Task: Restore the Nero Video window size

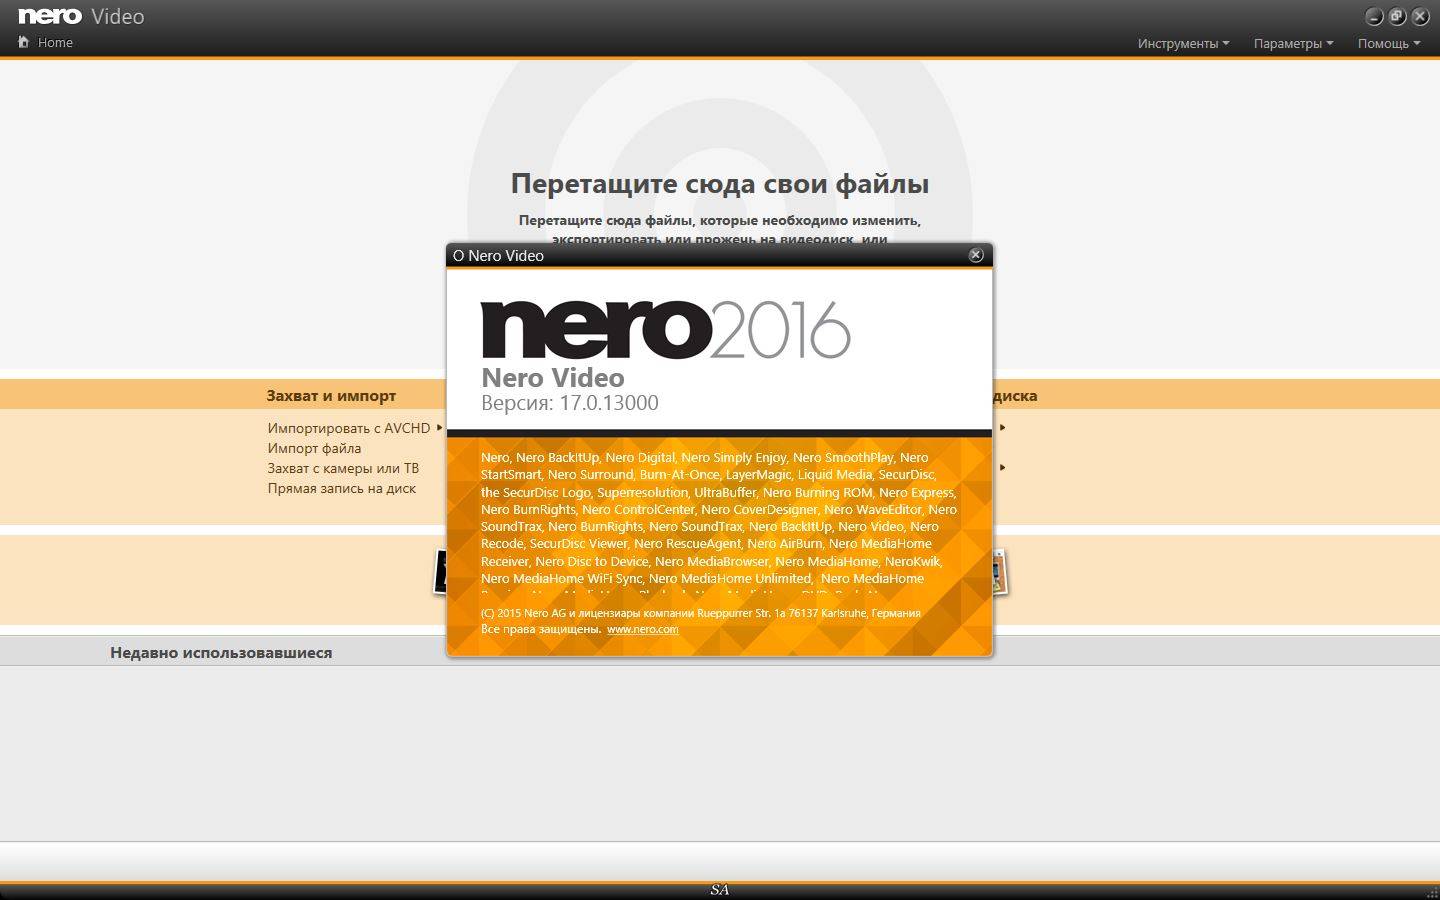Action: (x=1397, y=16)
